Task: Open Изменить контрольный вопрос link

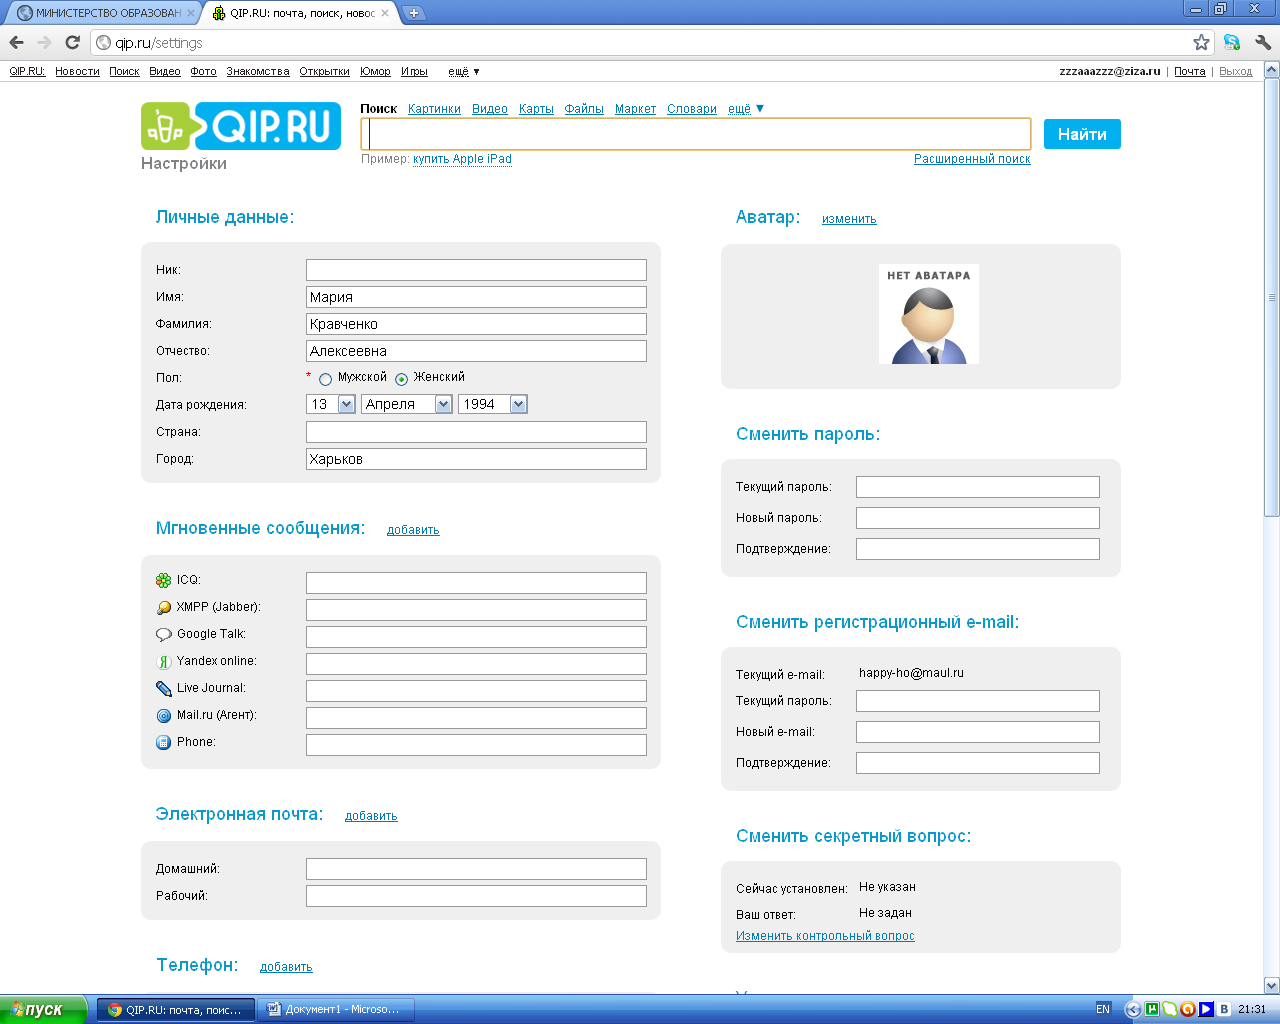Action: 825,936
